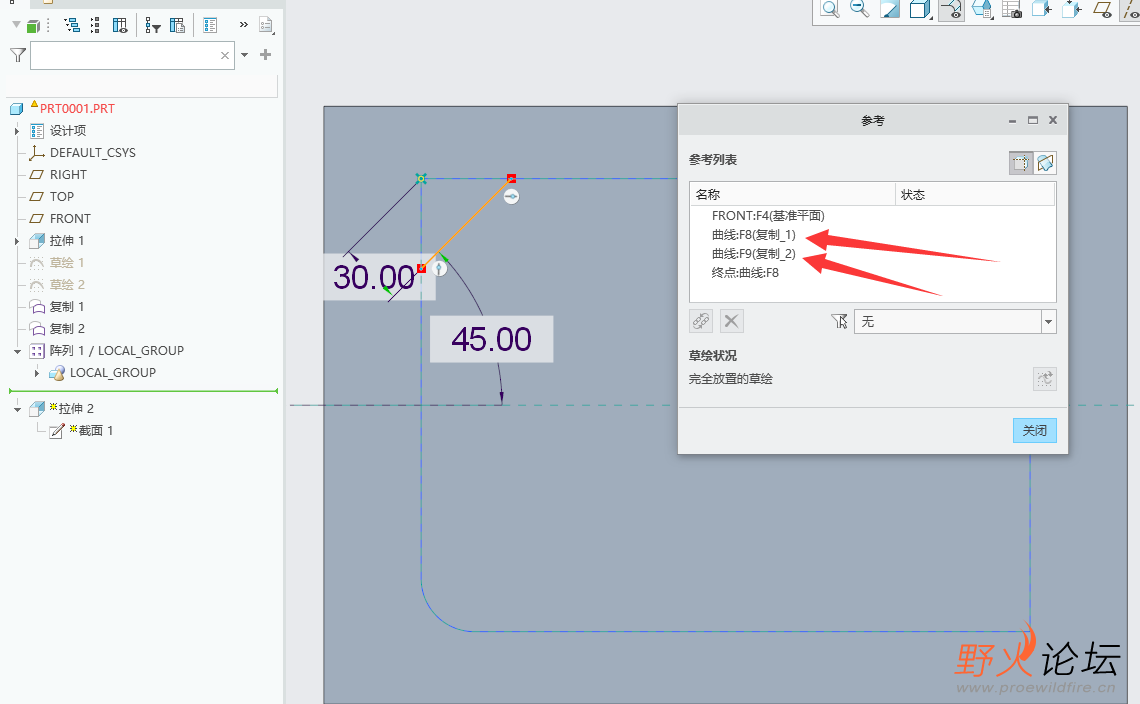
Task: Select the 30.00 dimension value
Action: coord(374,277)
